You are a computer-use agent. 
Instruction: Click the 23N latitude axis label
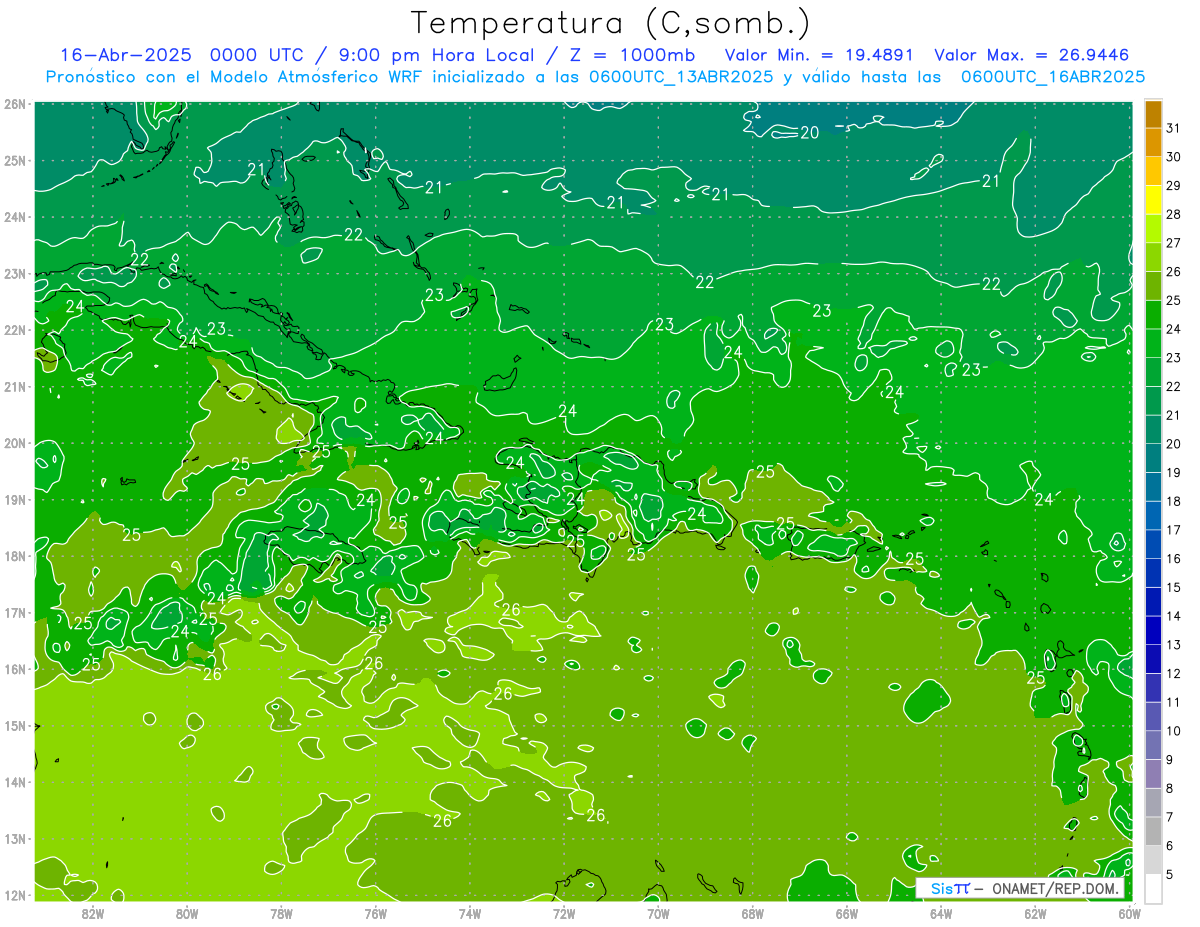(x=15, y=273)
